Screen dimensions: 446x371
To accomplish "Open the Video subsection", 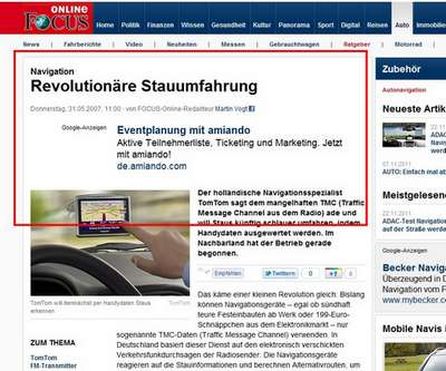I will [134, 44].
